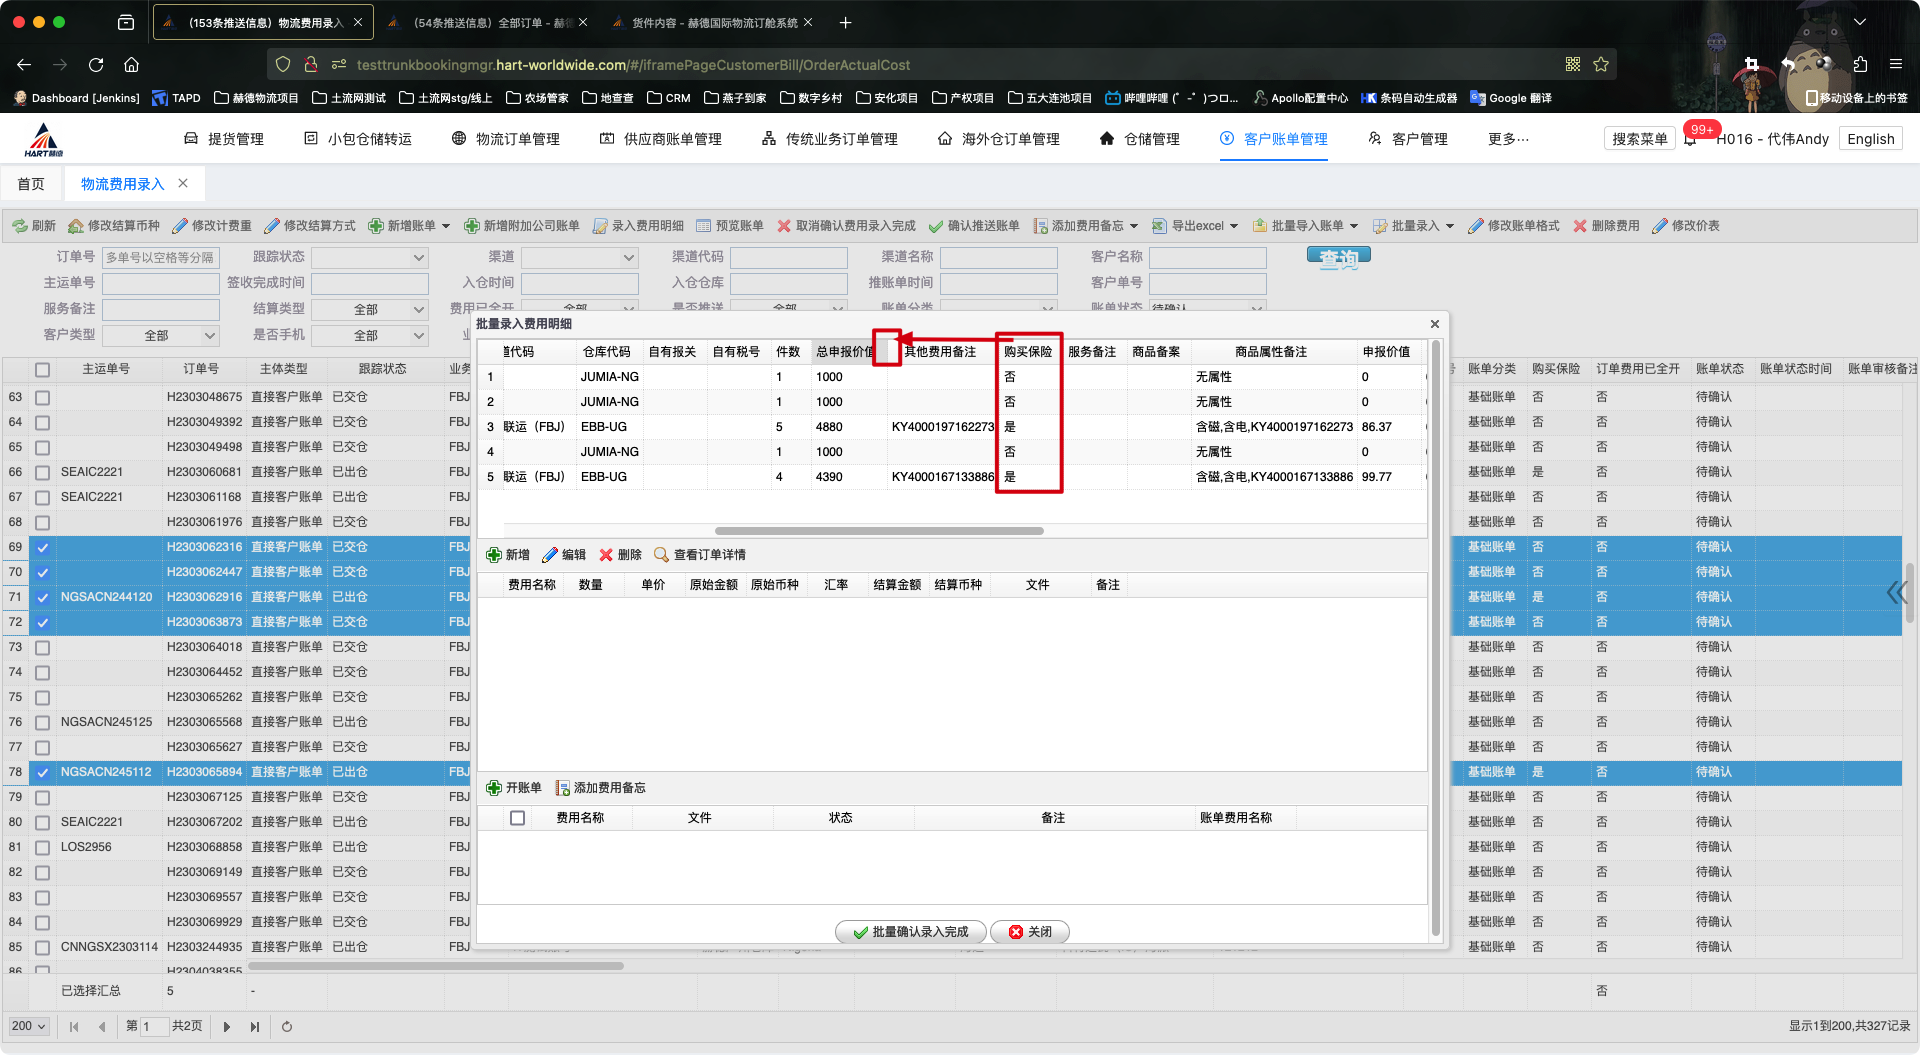Image resolution: width=1920 pixels, height=1055 pixels.
Task: Toggle the select-all checkbox in bill list header
Action: pos(42,370)
